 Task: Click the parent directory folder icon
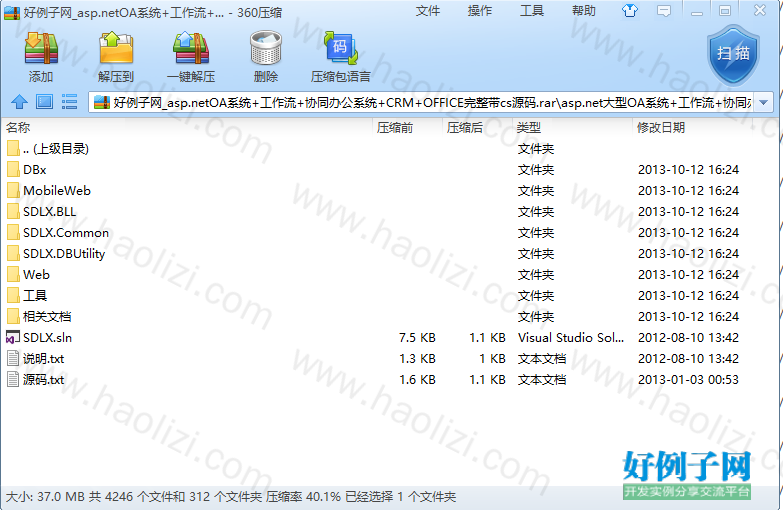[13, 148]
